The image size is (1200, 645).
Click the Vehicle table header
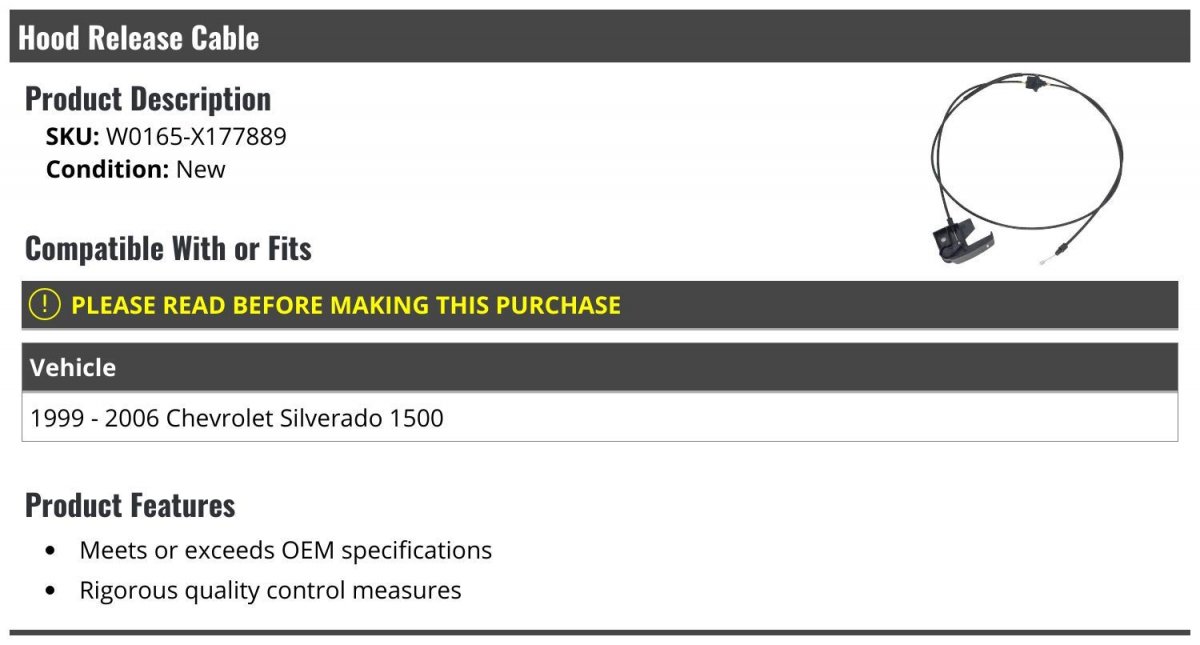tap(600, 367)
